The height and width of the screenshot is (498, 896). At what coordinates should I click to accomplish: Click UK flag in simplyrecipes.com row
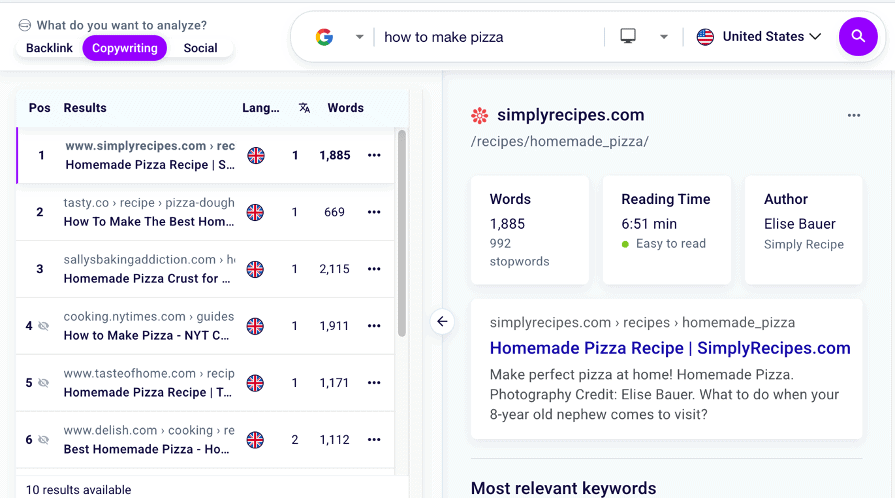coord(256,155)
